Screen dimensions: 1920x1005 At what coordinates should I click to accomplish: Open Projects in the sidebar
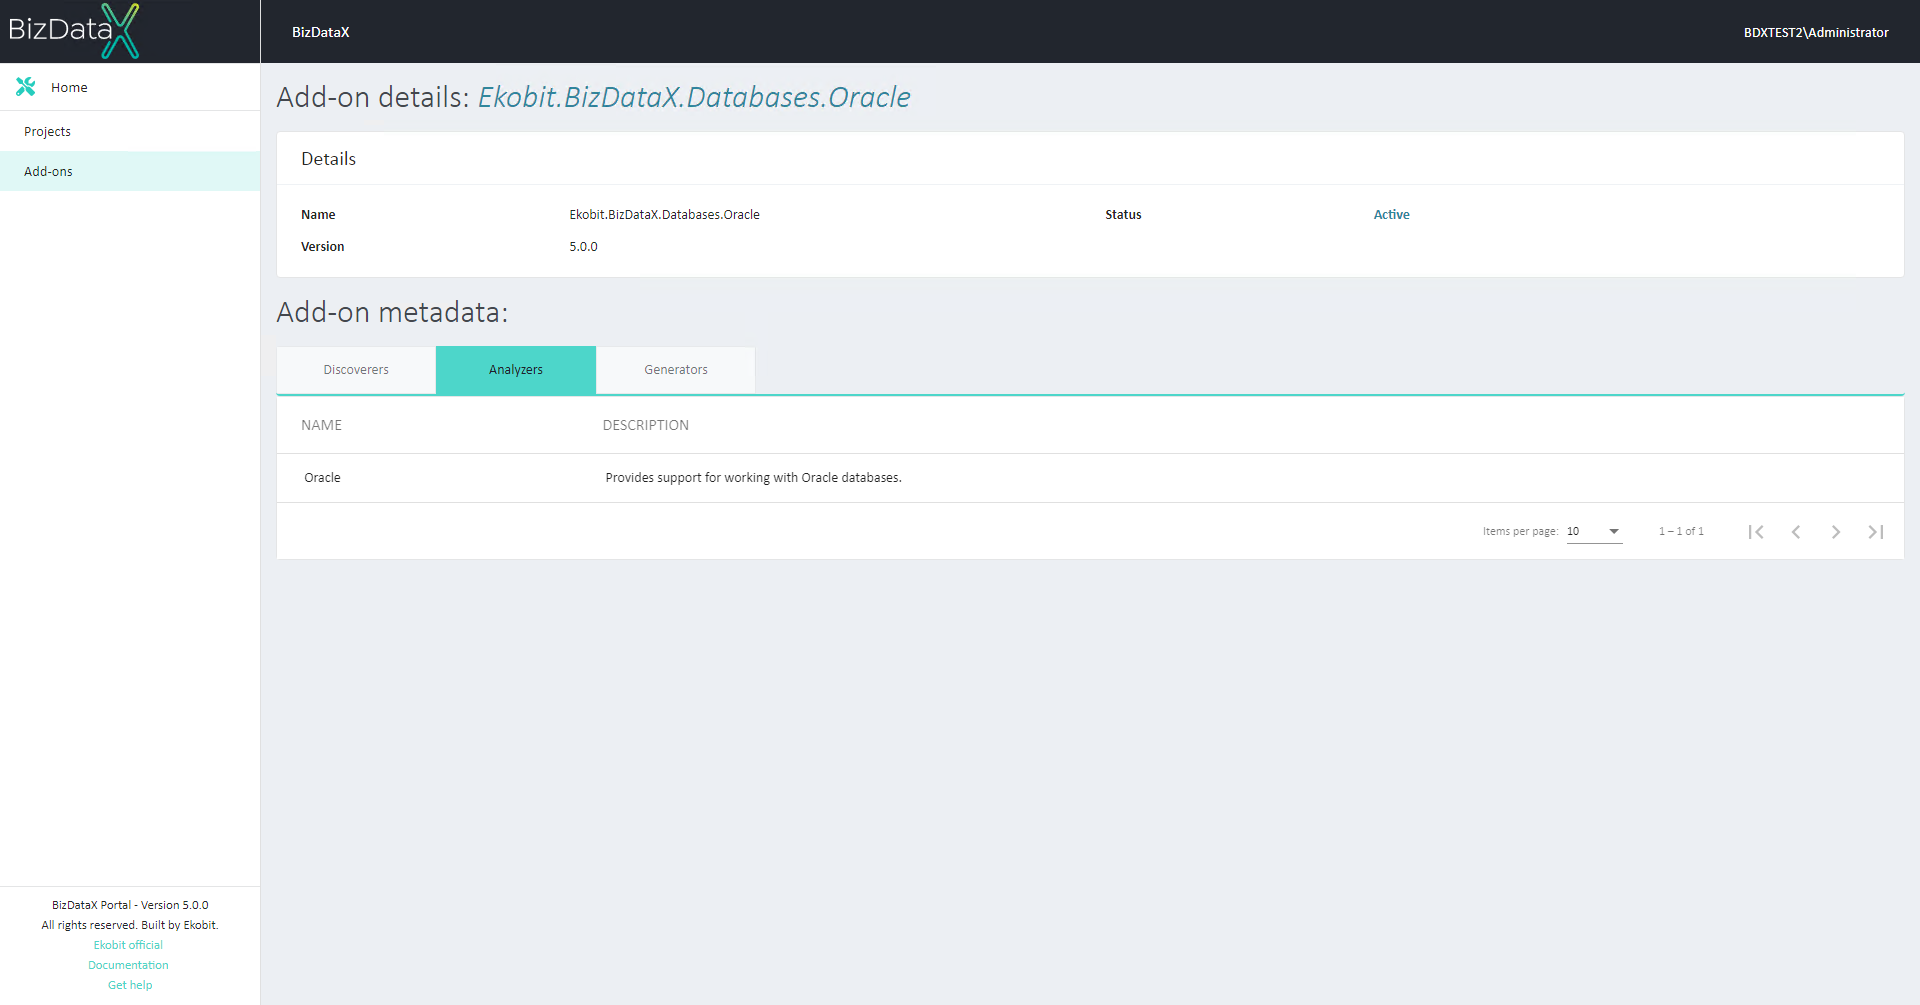(130, 131)
